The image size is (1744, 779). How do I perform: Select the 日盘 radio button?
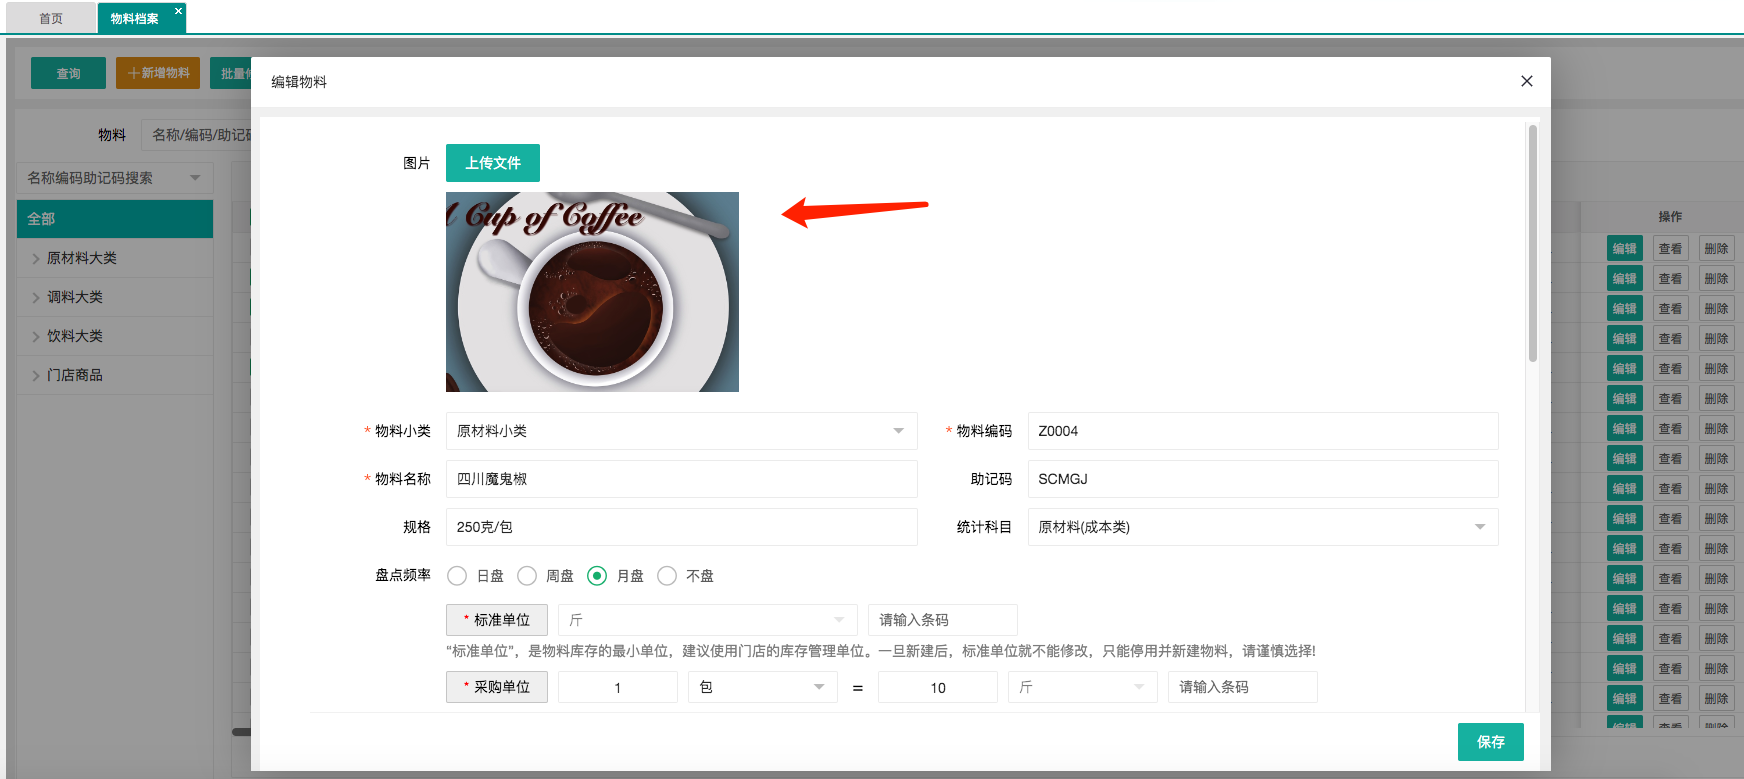(457, 576)
